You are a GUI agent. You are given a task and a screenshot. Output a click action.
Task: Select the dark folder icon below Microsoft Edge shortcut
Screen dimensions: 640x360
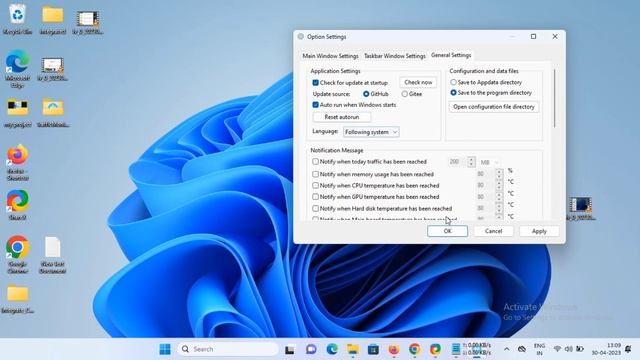coord(18,113)
